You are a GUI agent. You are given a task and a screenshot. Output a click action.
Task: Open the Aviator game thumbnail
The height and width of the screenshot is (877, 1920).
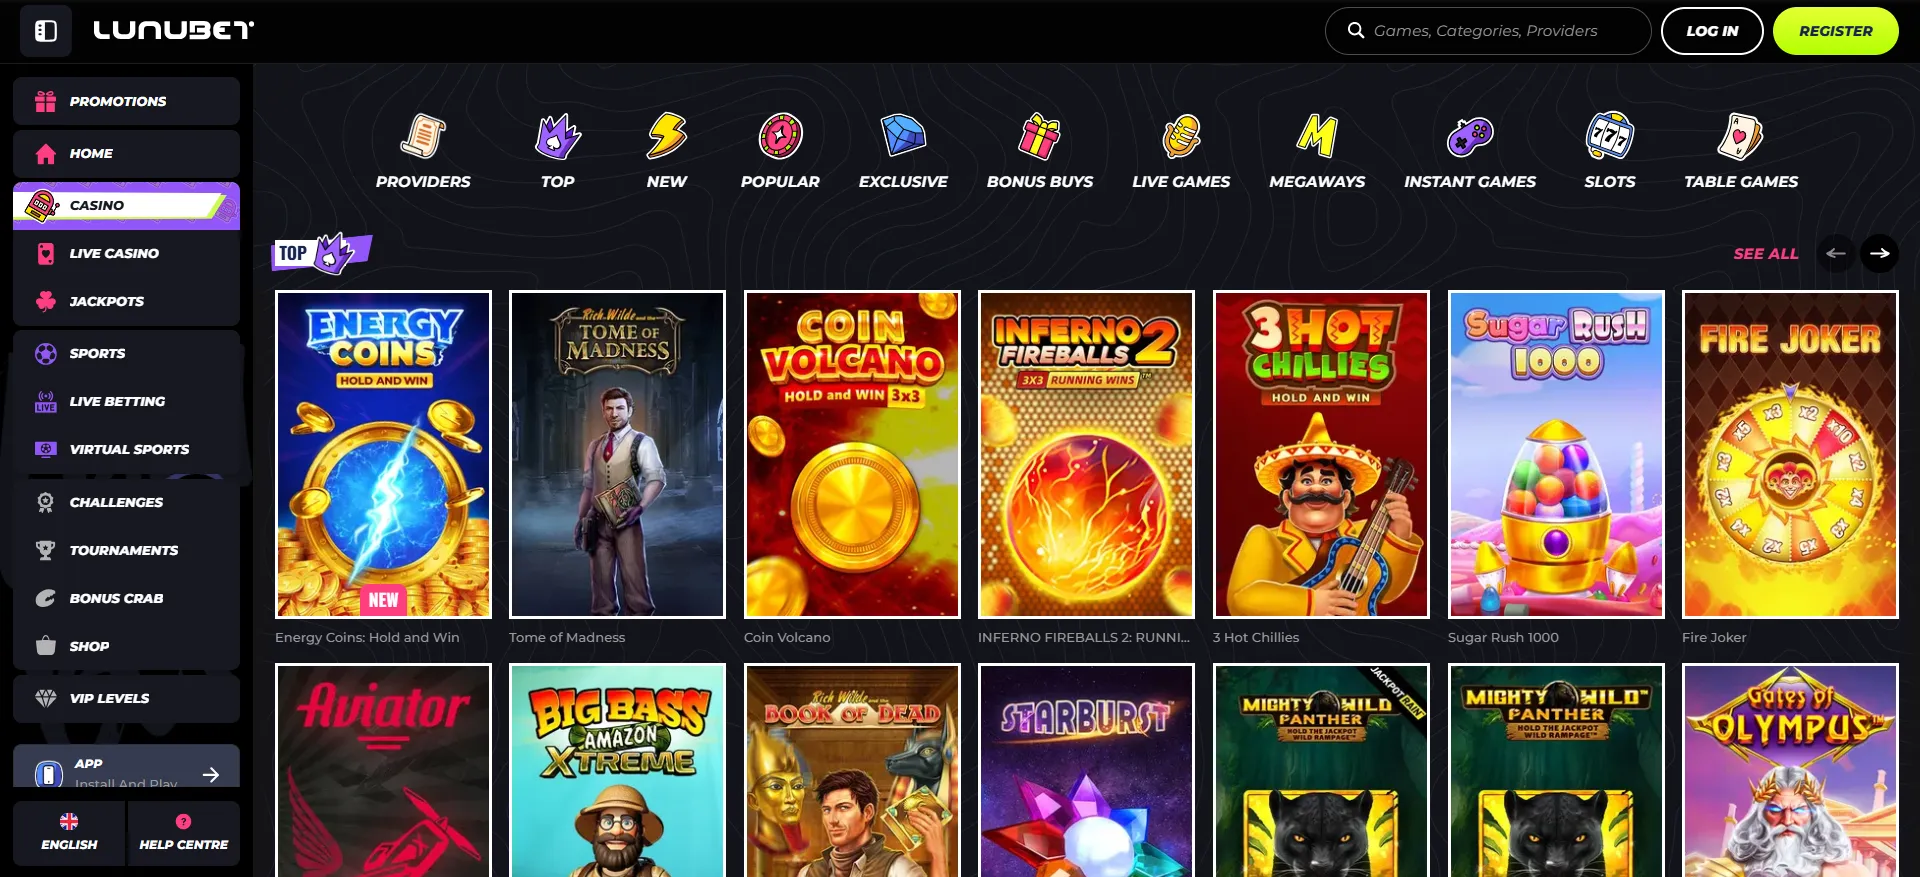(383, 770)
